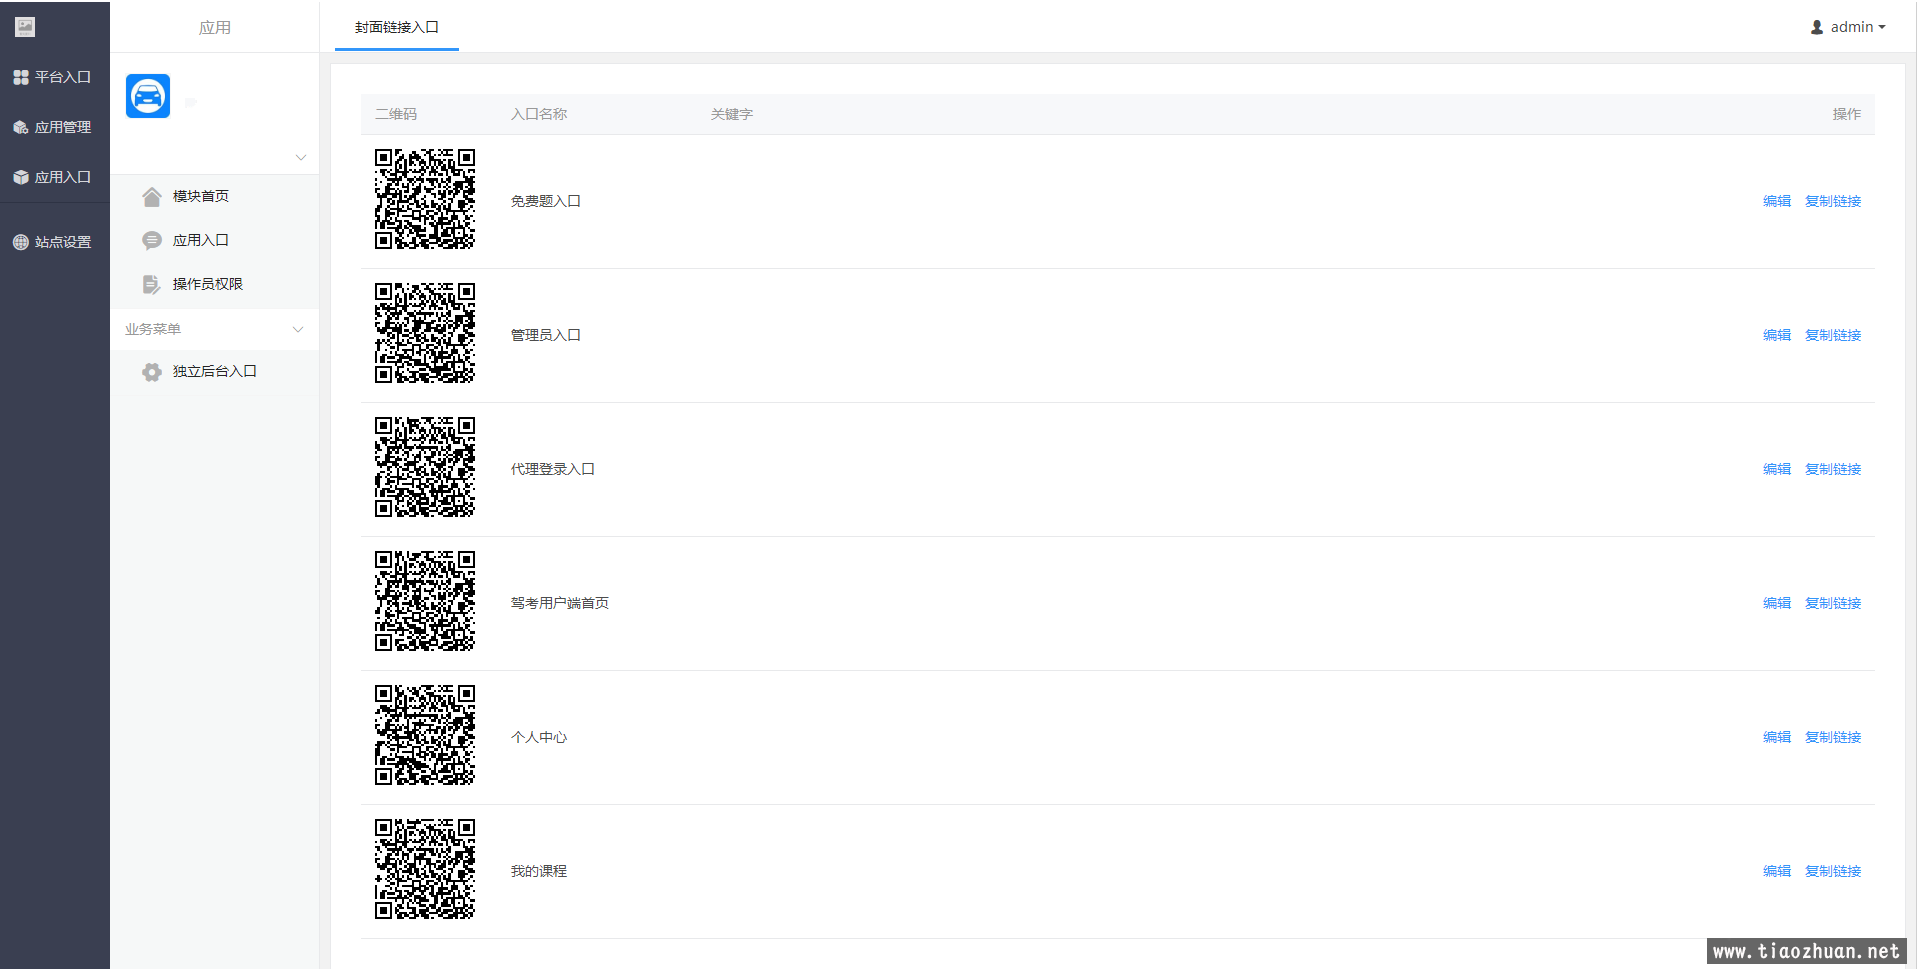1917x969 pixels.
Task: Click the QR code for 个人中心
Action: click(x=425, y=735)
